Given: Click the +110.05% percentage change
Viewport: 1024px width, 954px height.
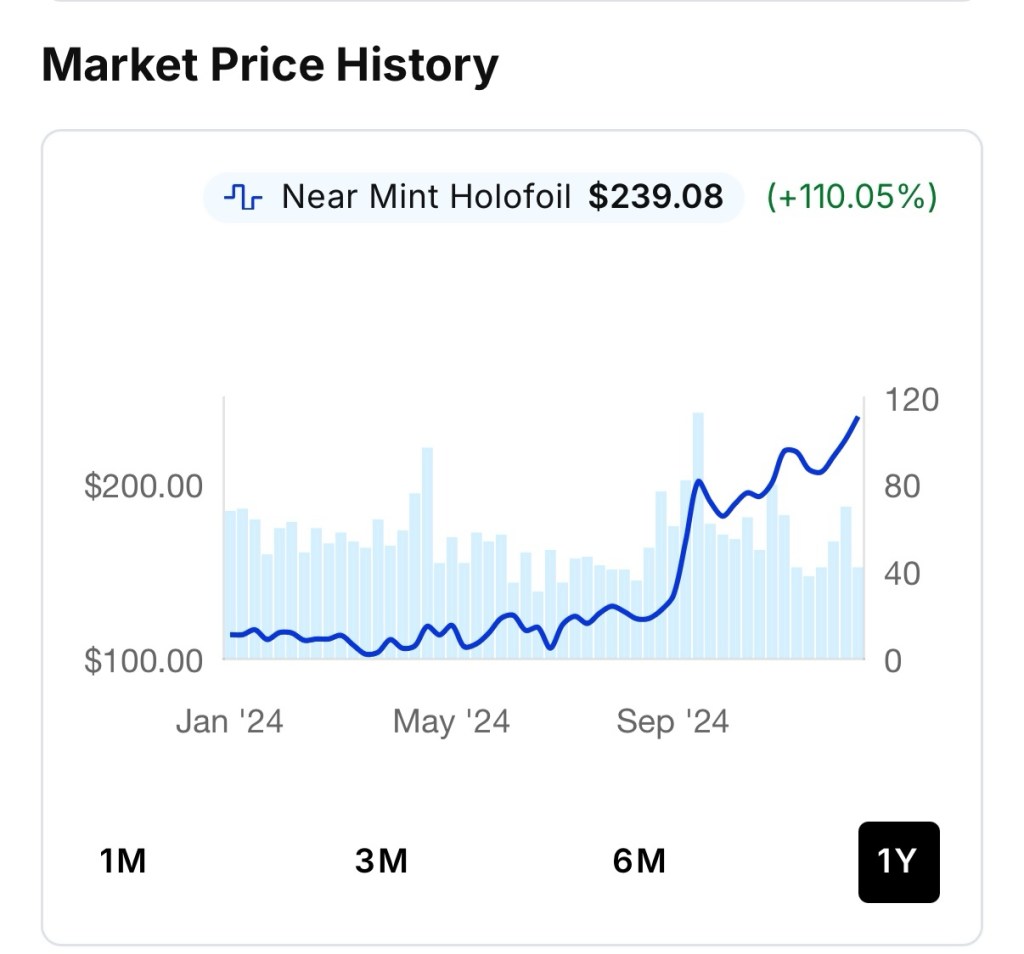Looking at the screenshot, I should pos(852,197).
